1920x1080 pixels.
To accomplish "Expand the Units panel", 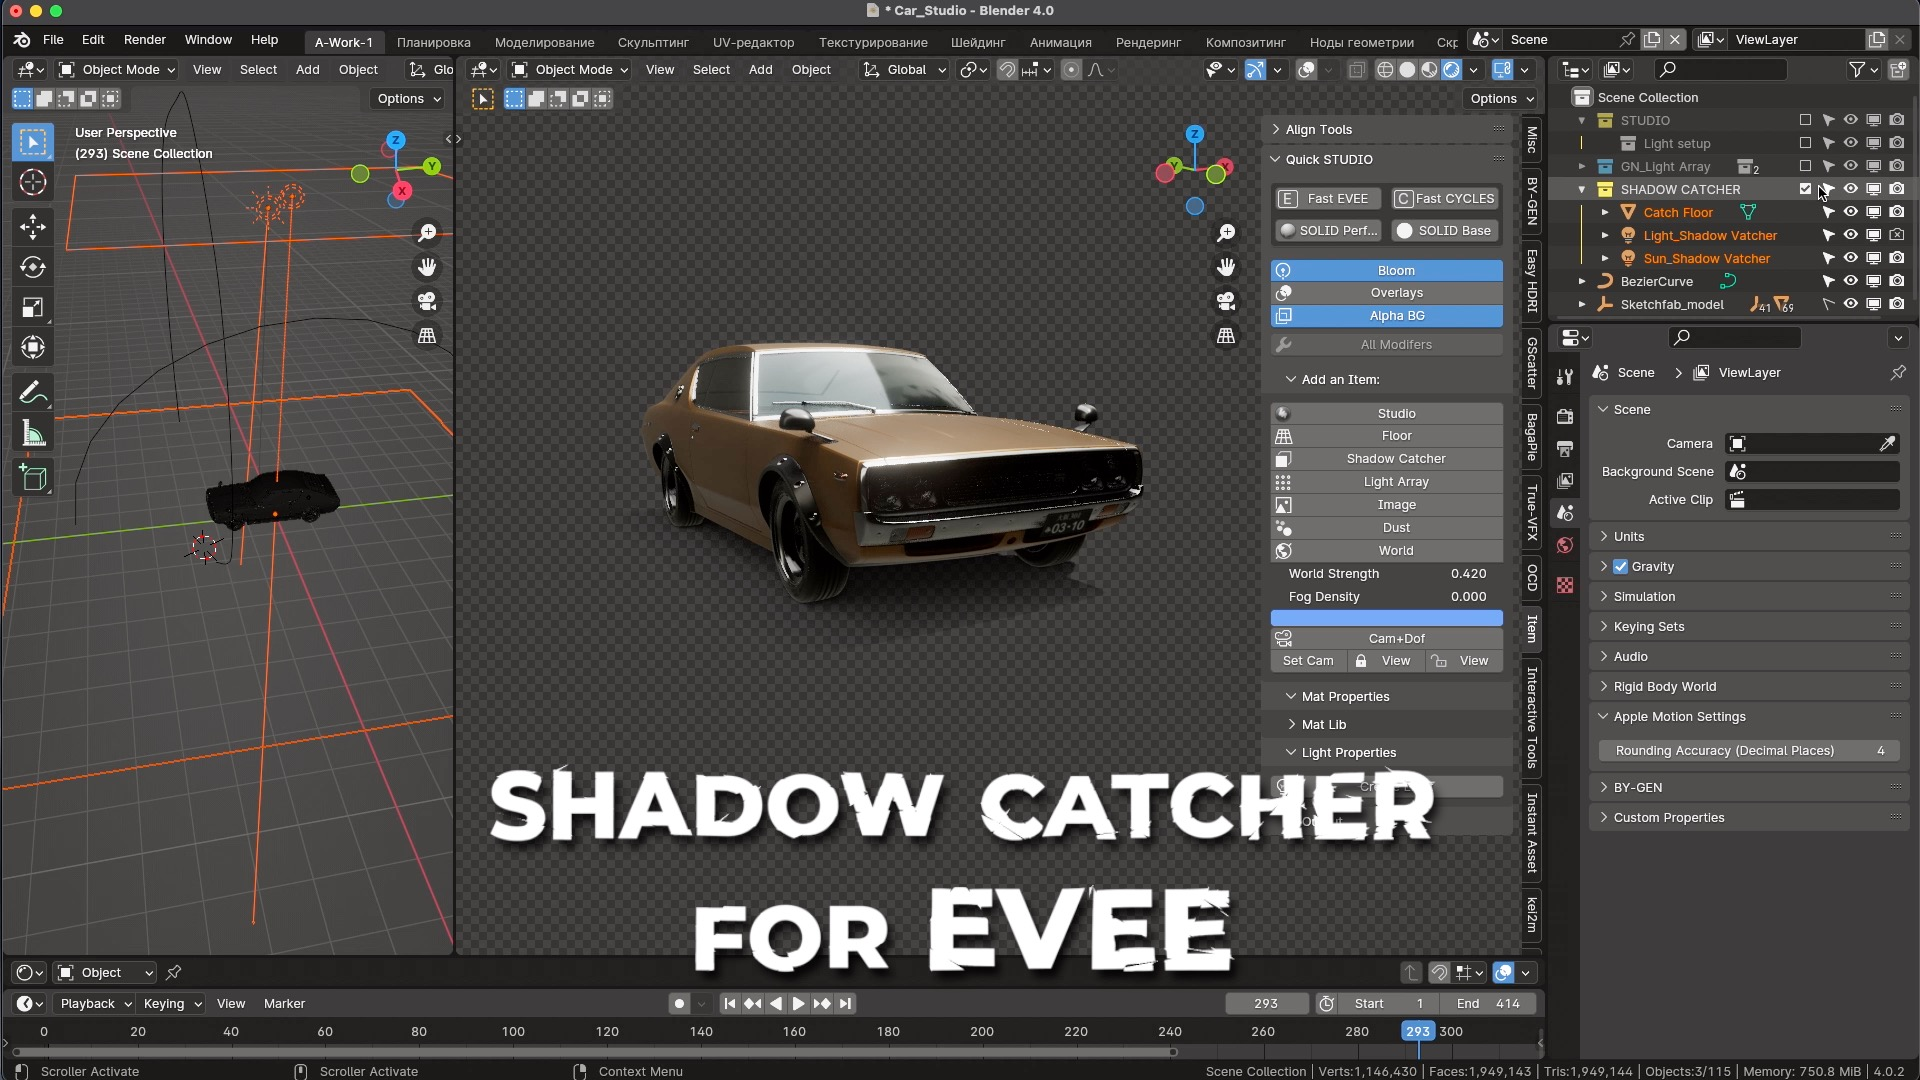I will (1628, 536).
